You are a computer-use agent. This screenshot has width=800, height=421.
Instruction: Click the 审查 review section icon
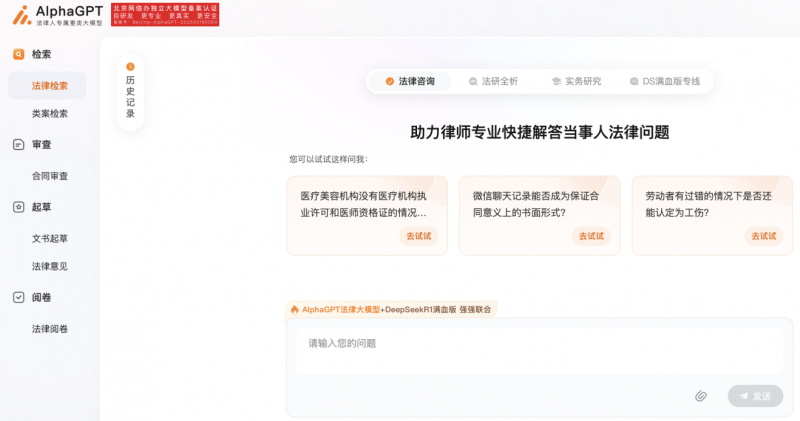[x=18, y=144]
